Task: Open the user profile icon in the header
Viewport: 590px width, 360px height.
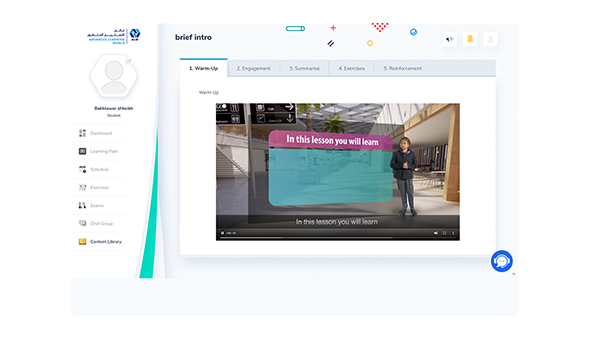Action: tap(490, 39)
